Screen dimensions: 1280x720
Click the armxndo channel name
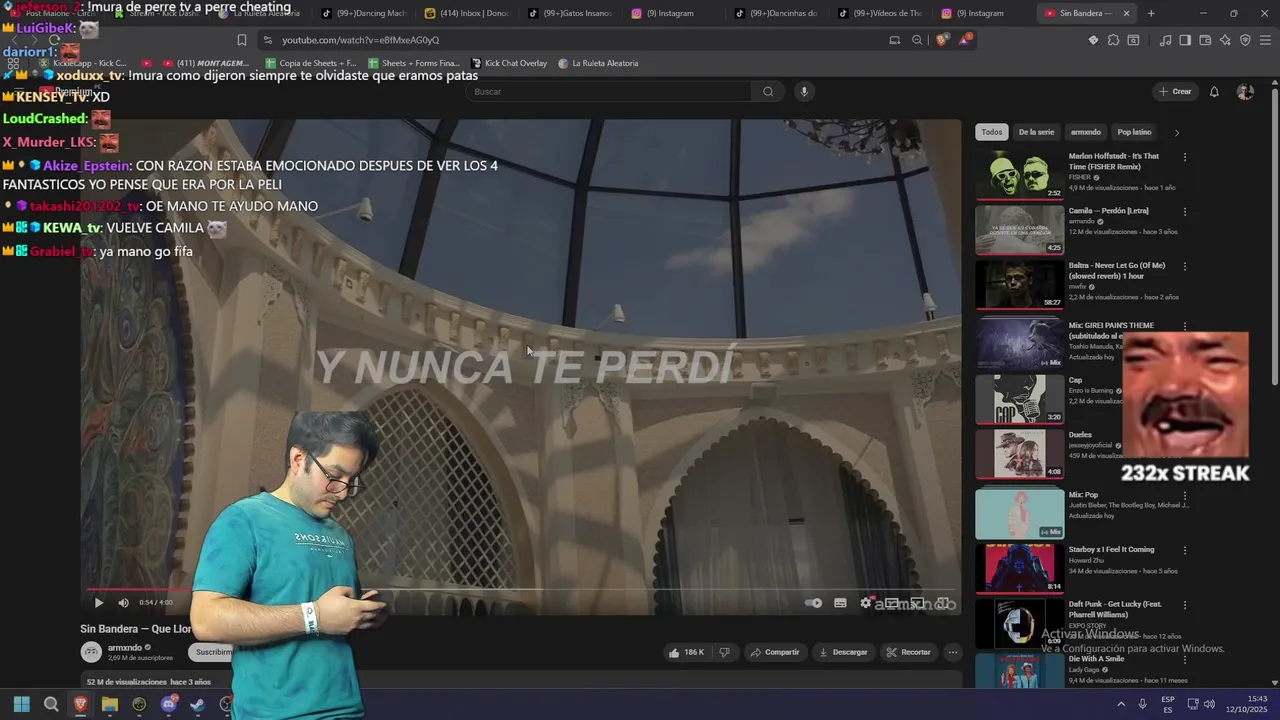125,648
